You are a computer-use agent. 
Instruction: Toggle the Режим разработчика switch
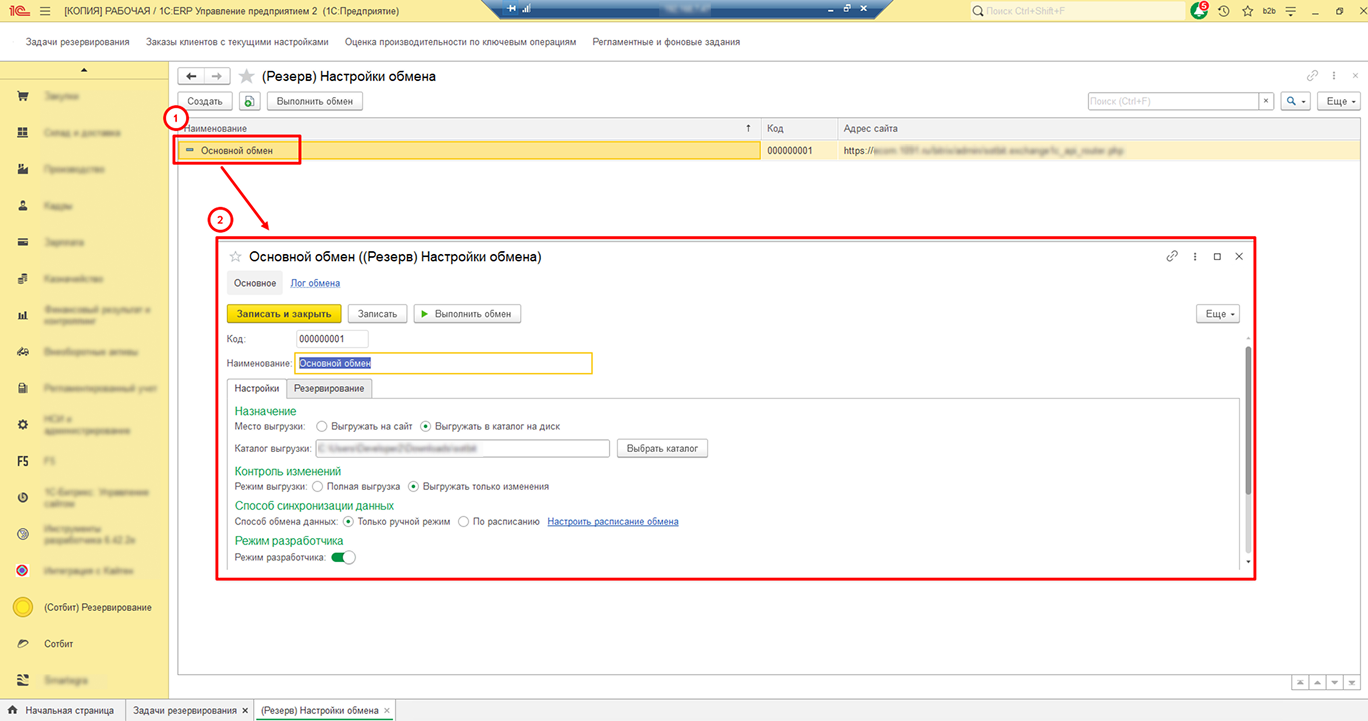[x=343, y=557]
